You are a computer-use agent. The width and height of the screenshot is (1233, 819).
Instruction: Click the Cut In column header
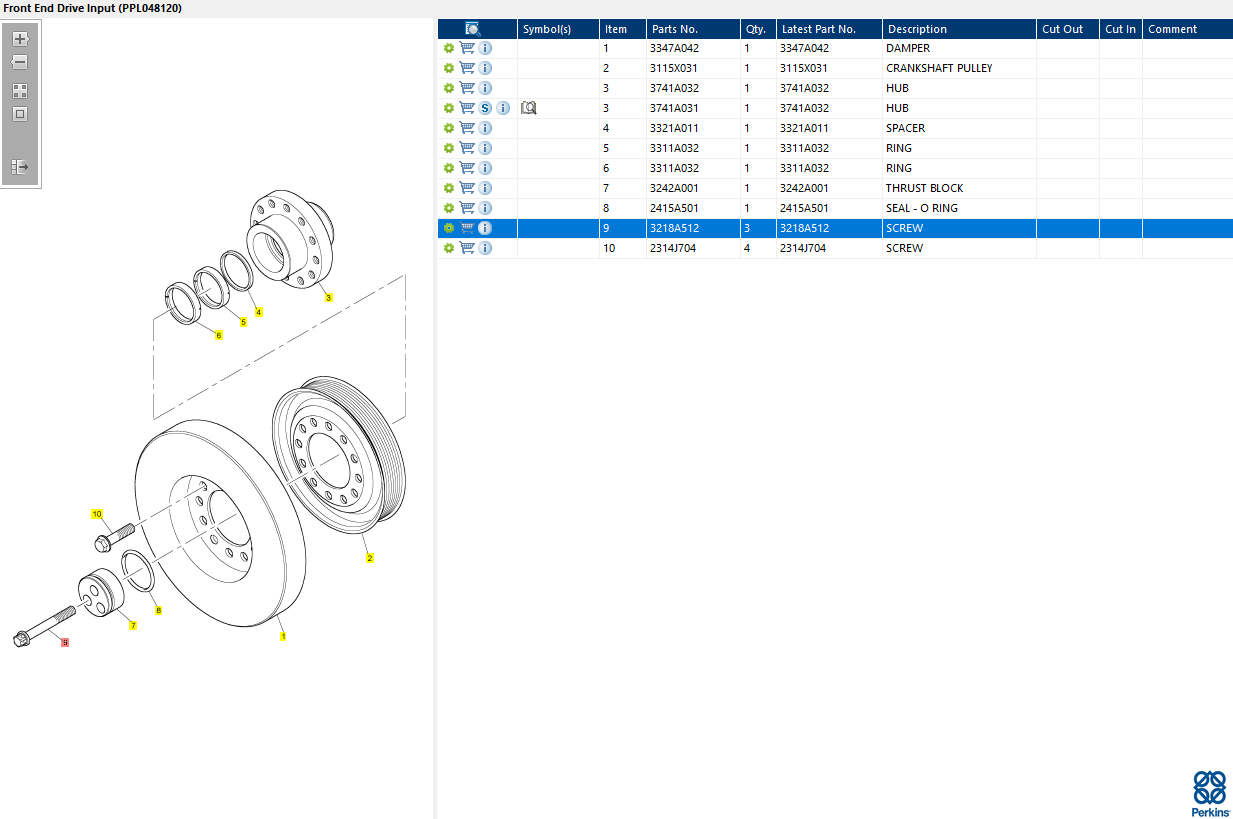click(1121, 29)
